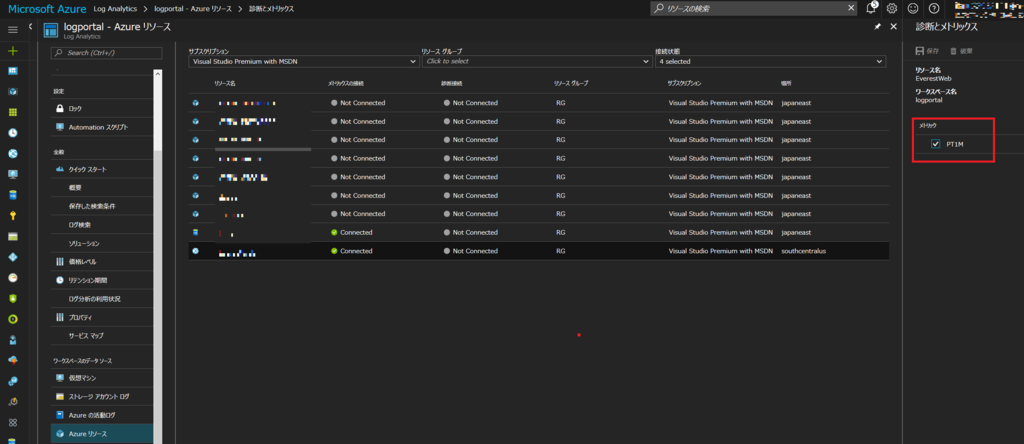Select the Azure リソース menu item
The width and height of the screenshot is (1024, 444).
pyautogui.click(x=102, y=434)
